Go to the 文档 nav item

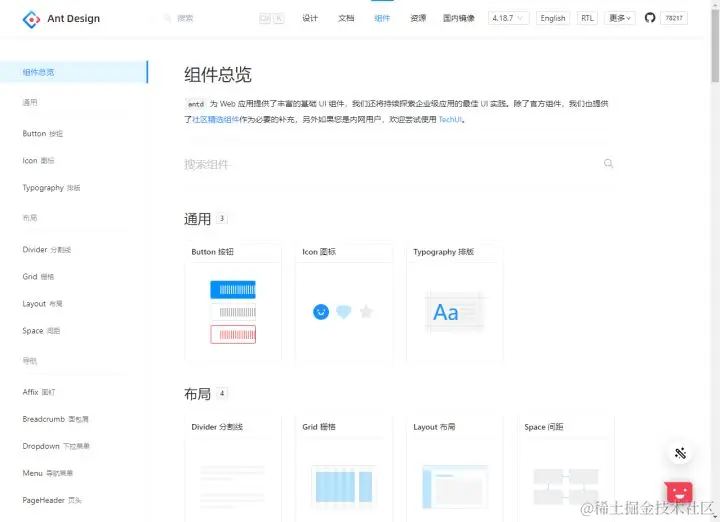click(x=346, y=18)
